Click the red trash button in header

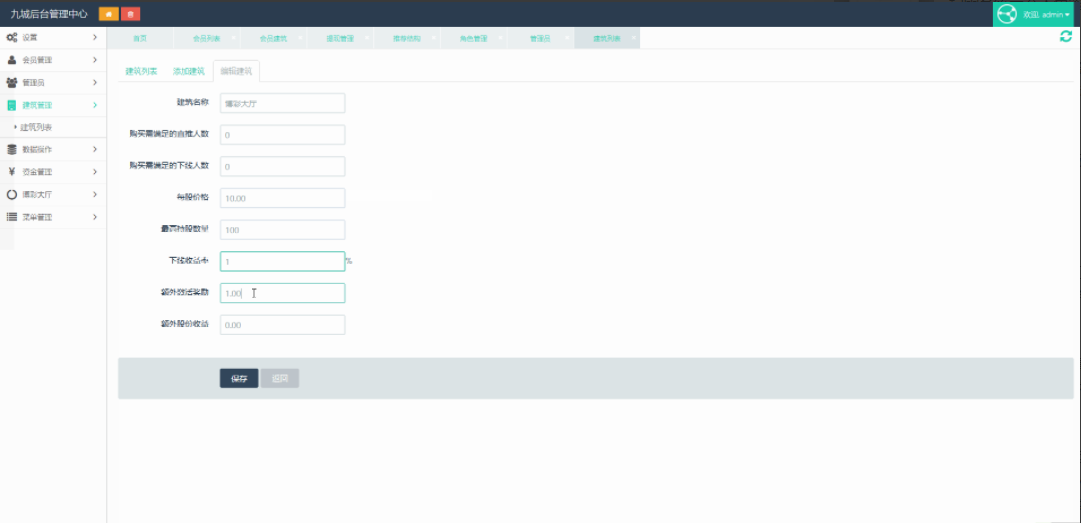point(130,14)
